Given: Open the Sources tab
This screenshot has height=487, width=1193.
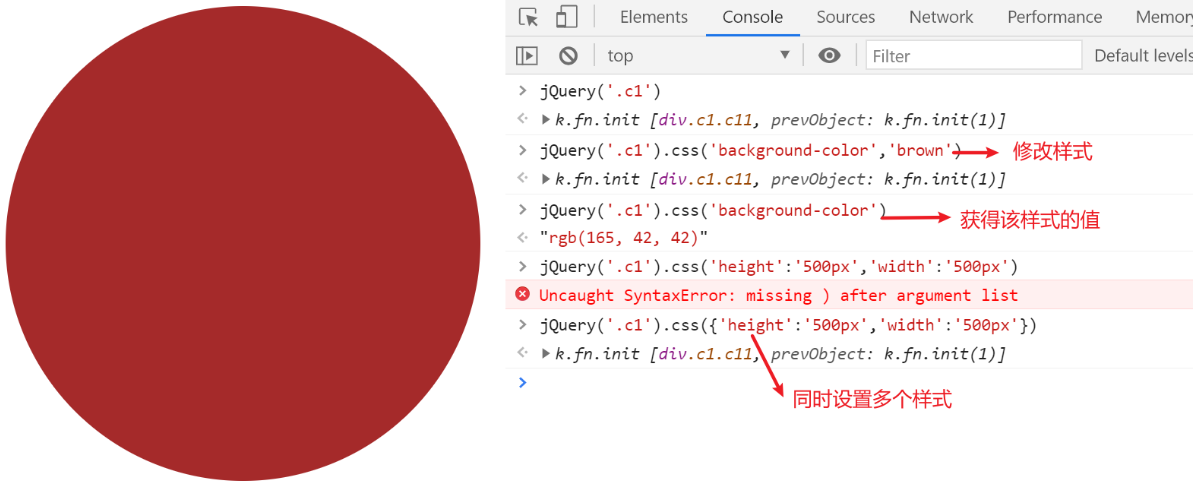Looking at the screenshot, I should (845, 17).
